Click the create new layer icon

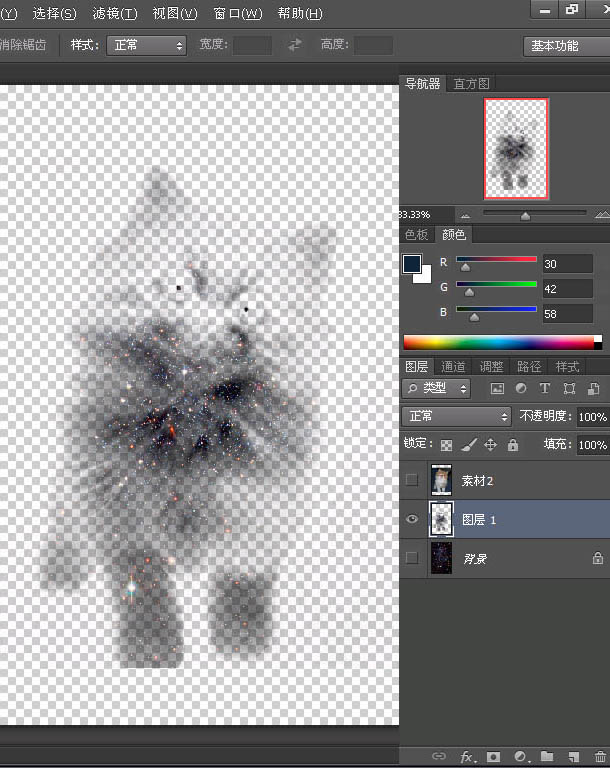click(573, 757)
